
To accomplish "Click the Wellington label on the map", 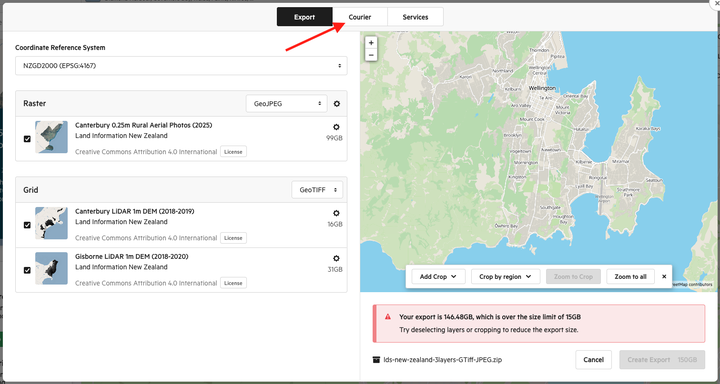I will (x=542, y=88).
